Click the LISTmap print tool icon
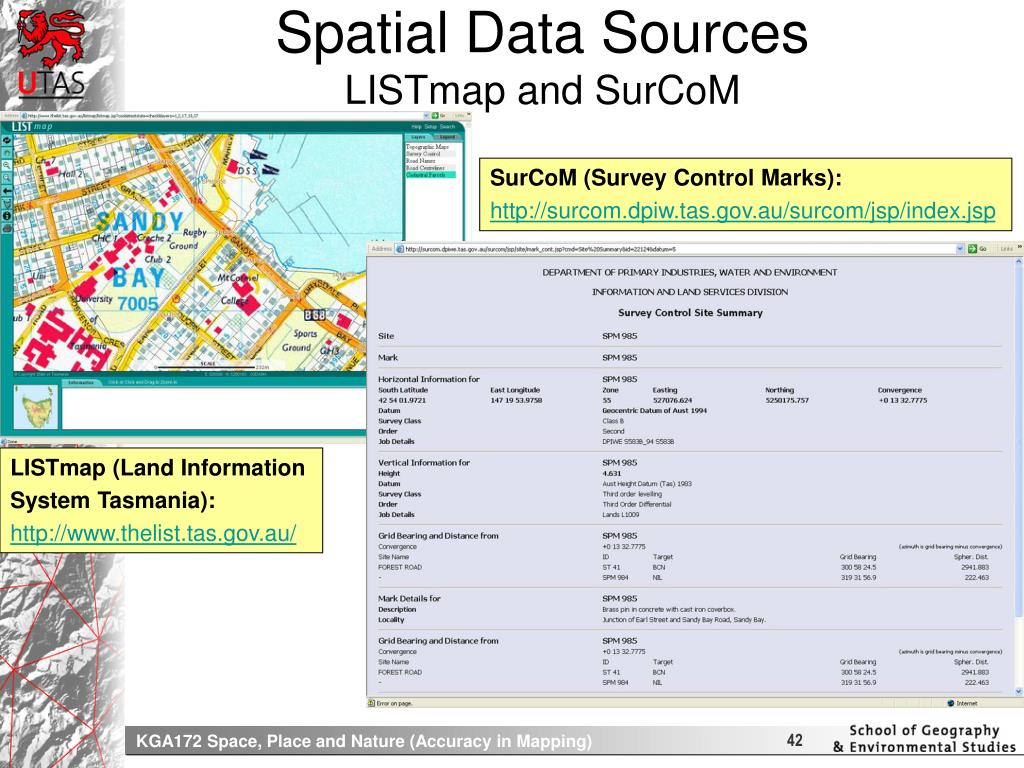 click(7, 228)
